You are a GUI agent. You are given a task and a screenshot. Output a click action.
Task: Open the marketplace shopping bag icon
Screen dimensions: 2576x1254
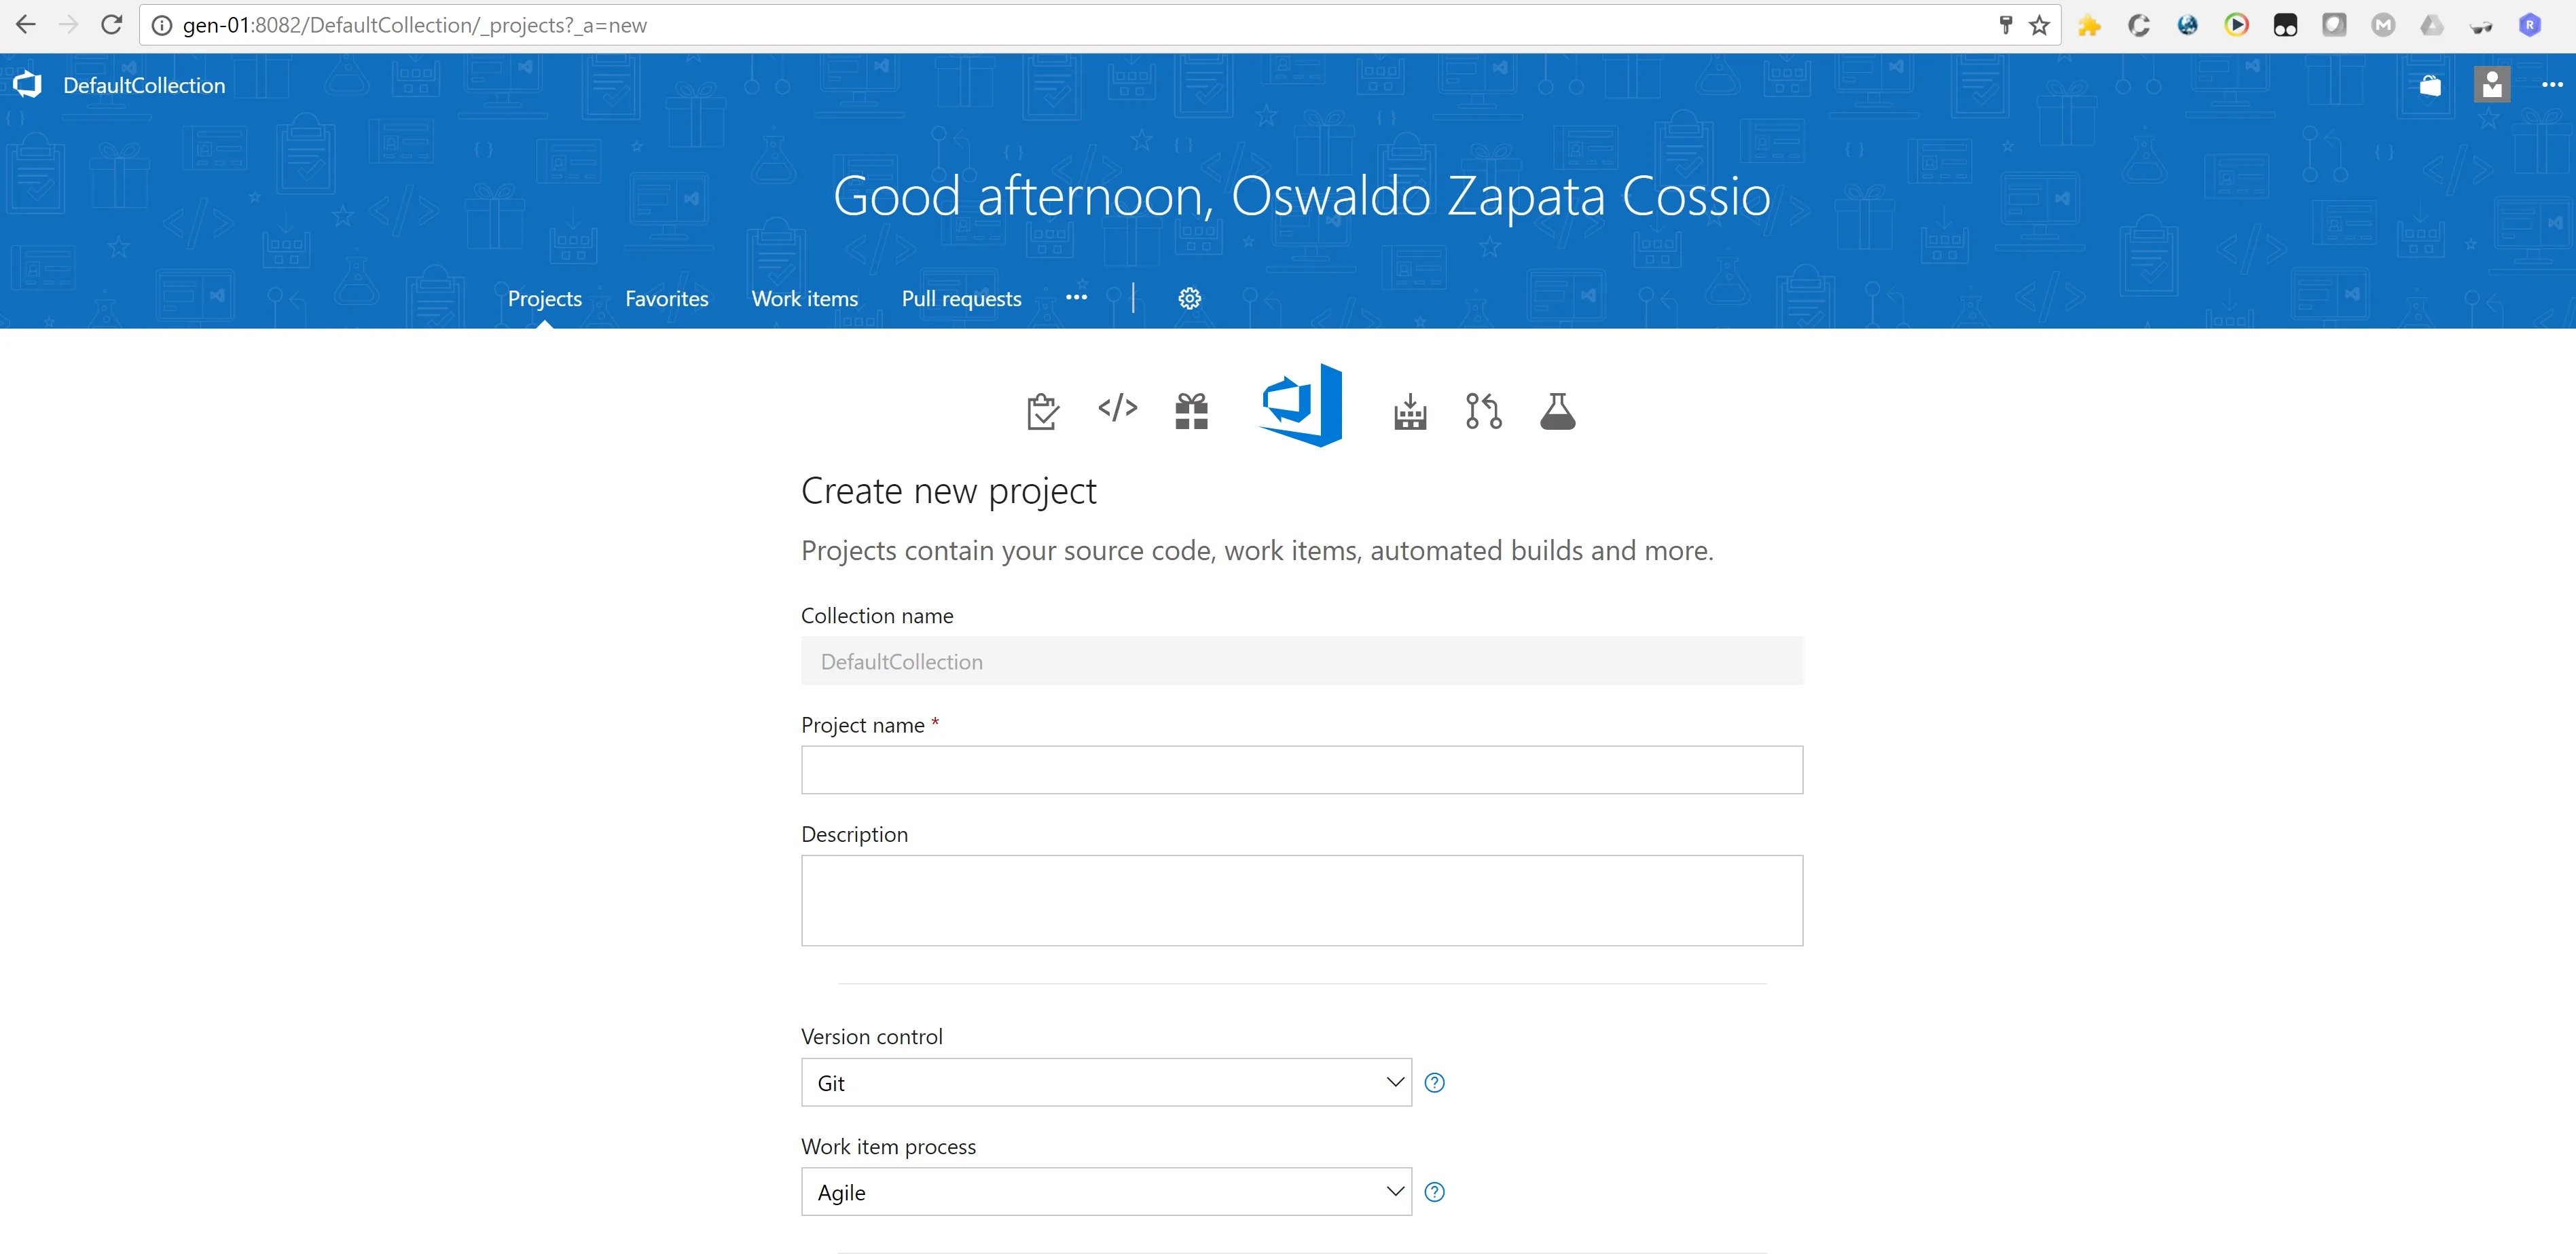pyautogui.click(x=2430, y=86)
